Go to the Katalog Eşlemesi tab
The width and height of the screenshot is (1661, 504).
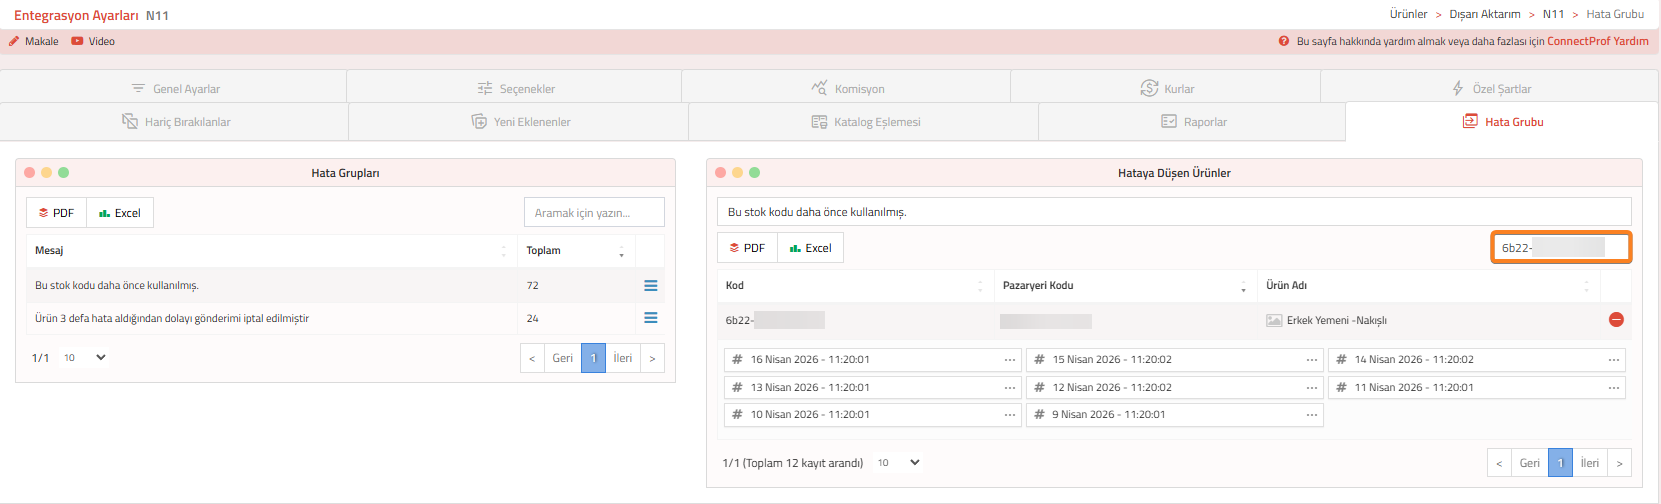pos(865,122)
